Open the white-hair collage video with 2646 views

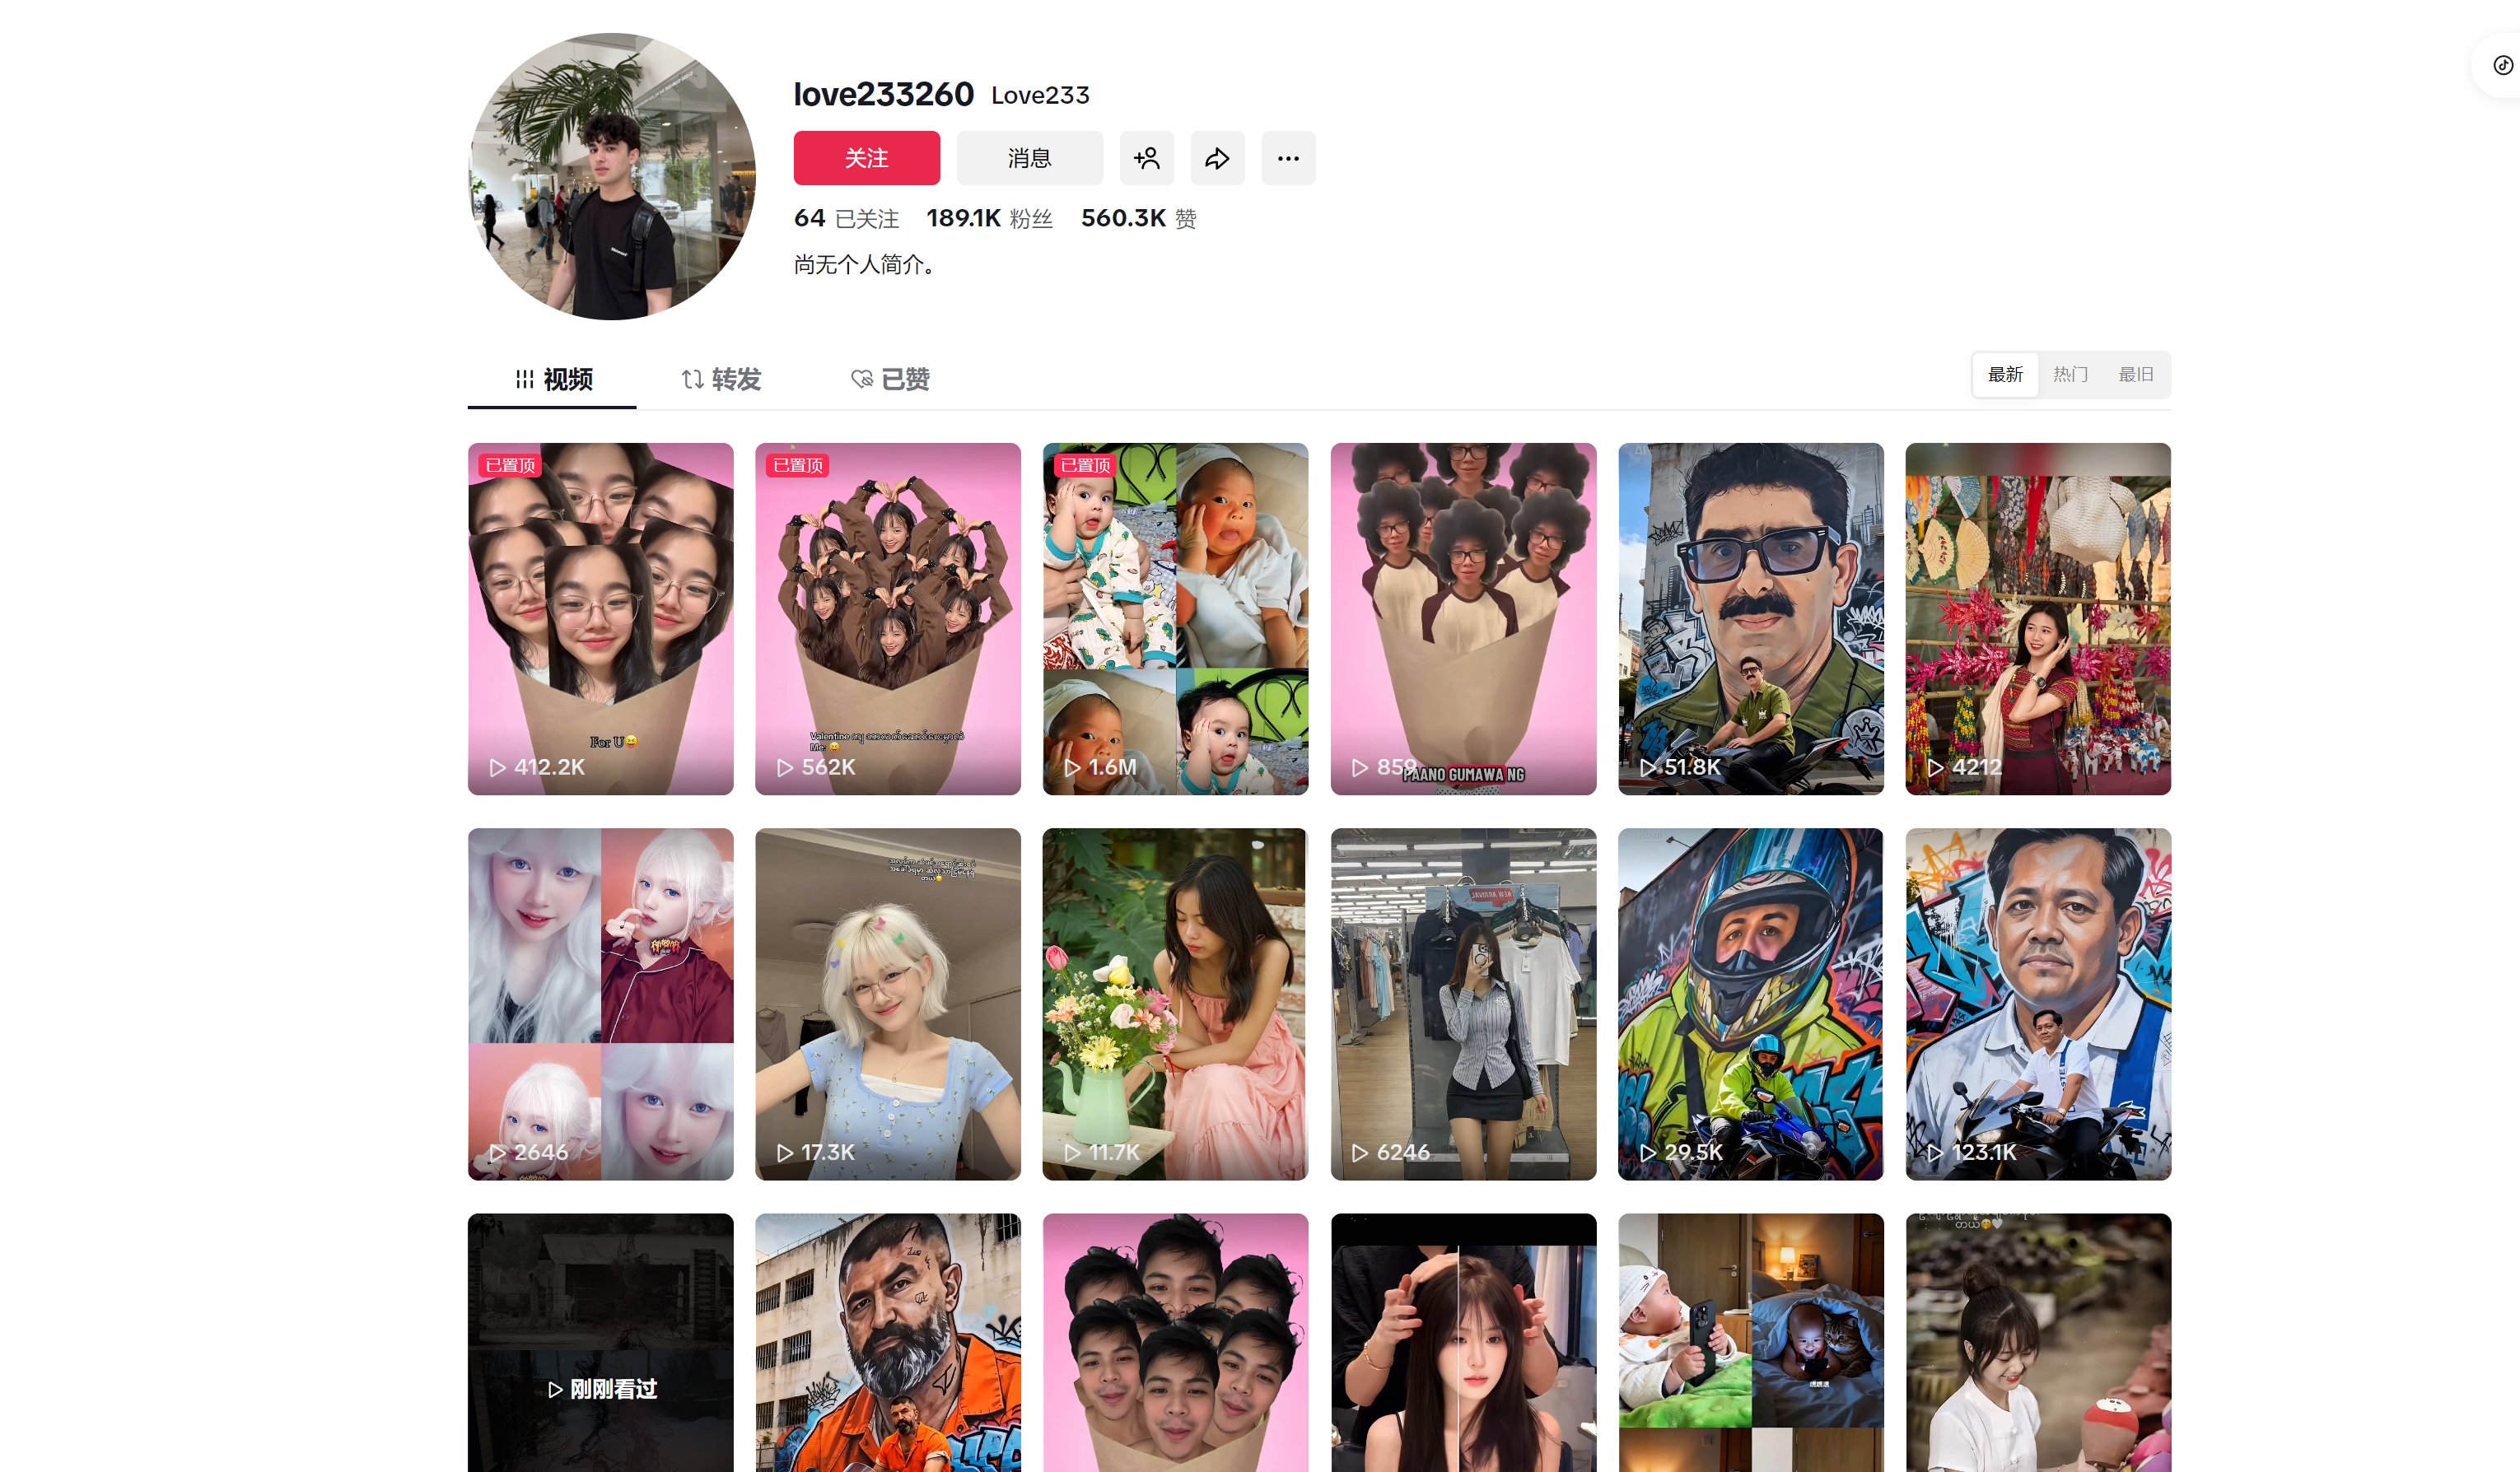[x=601, y=1004]
